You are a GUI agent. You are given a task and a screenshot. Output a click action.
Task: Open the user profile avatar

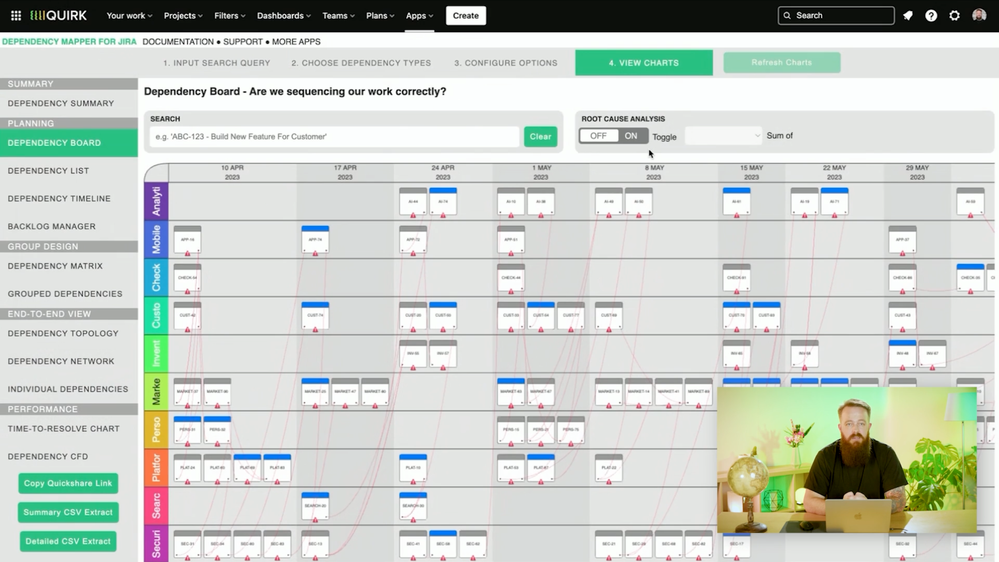click(x=979, y=15)
